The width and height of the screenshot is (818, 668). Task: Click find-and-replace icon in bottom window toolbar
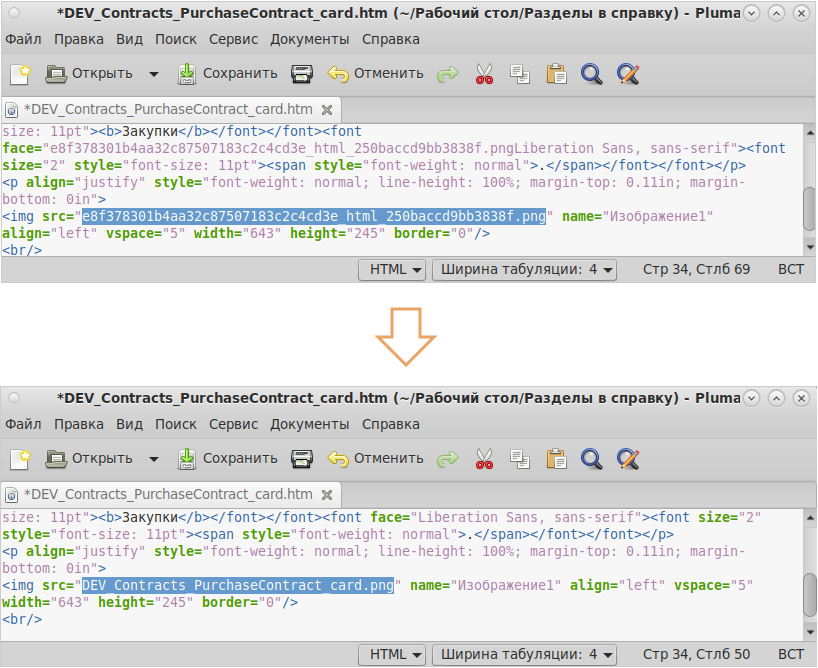627,459
